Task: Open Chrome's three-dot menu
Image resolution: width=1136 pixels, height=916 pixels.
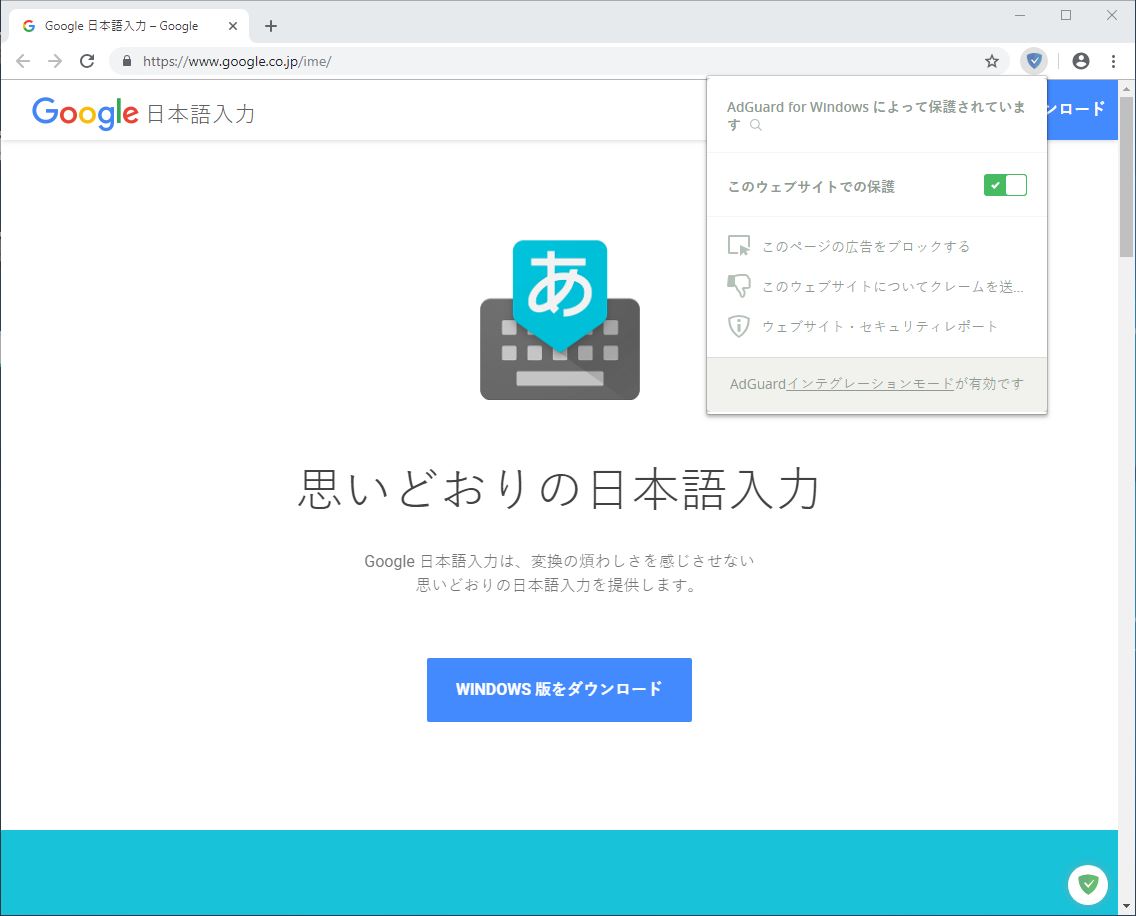Action: coord(1113,61)
